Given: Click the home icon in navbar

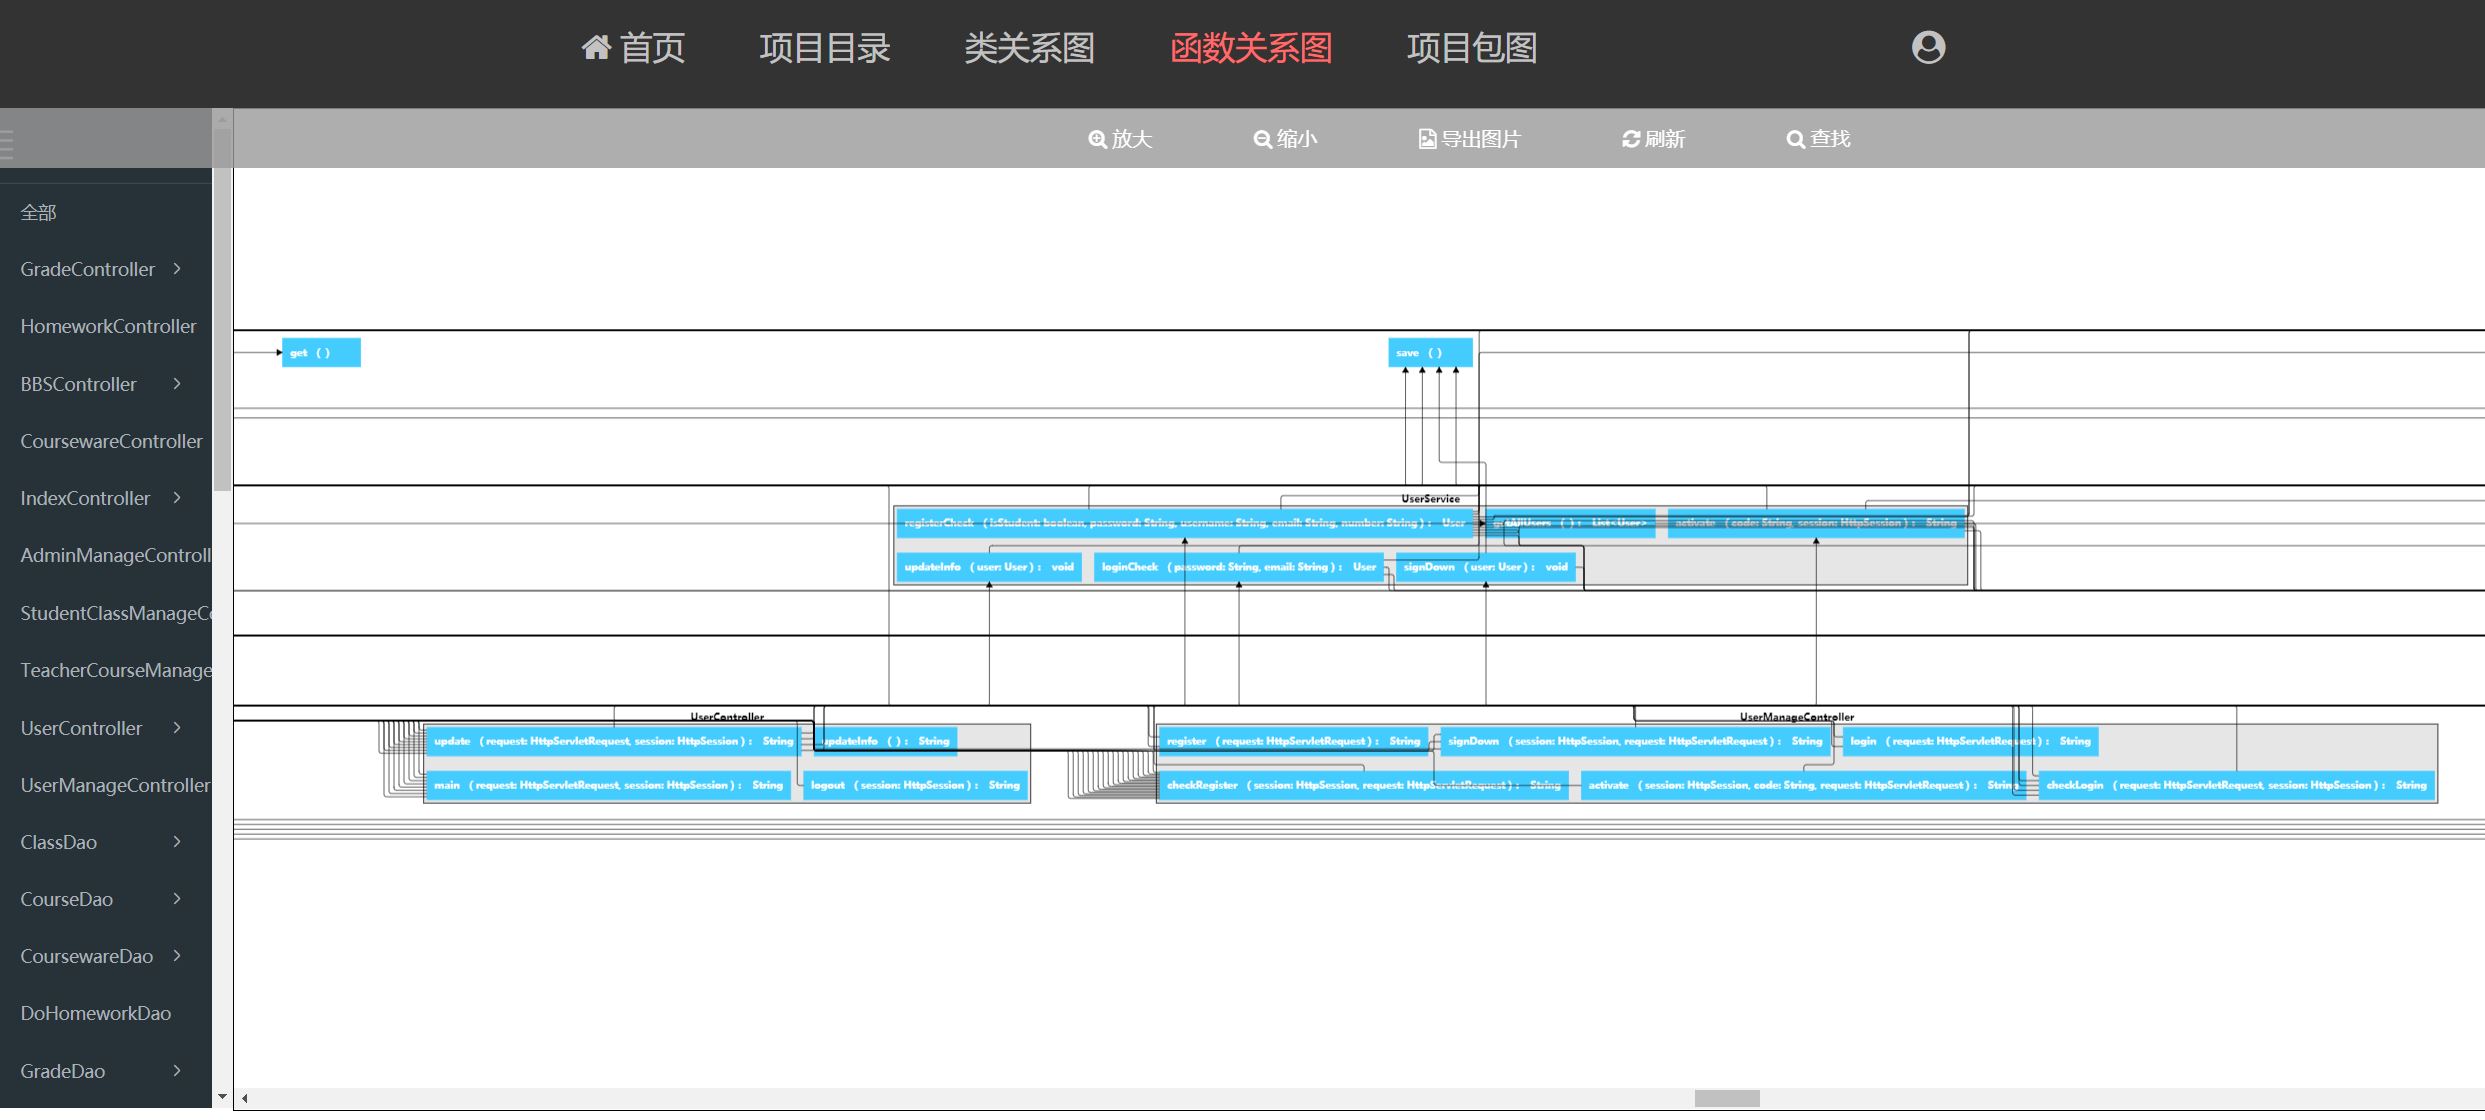Looking at the screenshot, I should point(596,47).
